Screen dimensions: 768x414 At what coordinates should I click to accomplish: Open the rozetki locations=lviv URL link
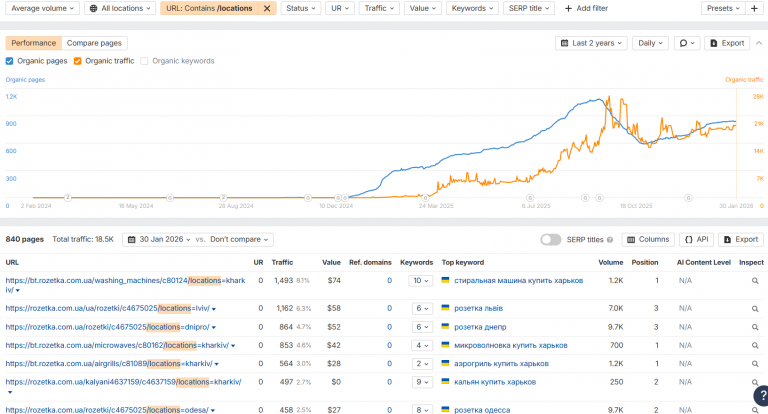click(108, 309)
